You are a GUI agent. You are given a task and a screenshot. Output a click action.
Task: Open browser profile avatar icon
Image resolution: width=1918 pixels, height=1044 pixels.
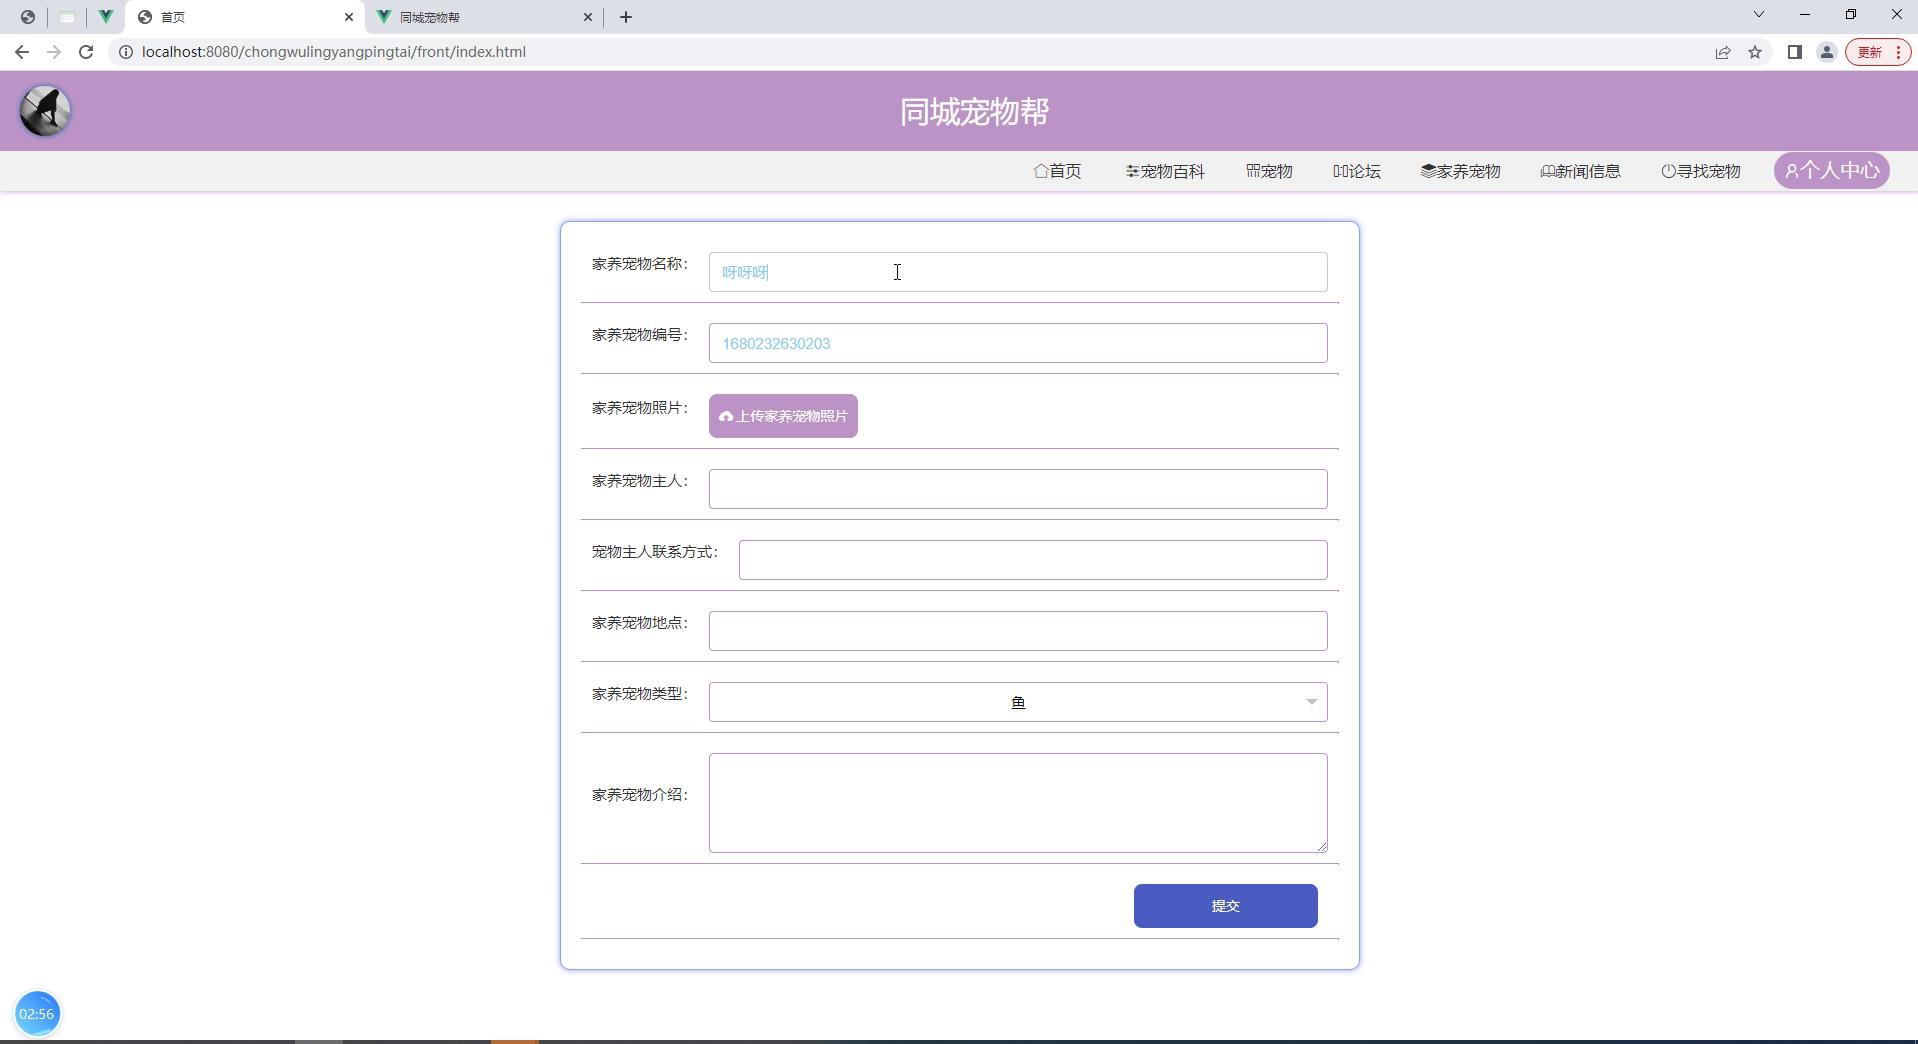click(1827, 52)
